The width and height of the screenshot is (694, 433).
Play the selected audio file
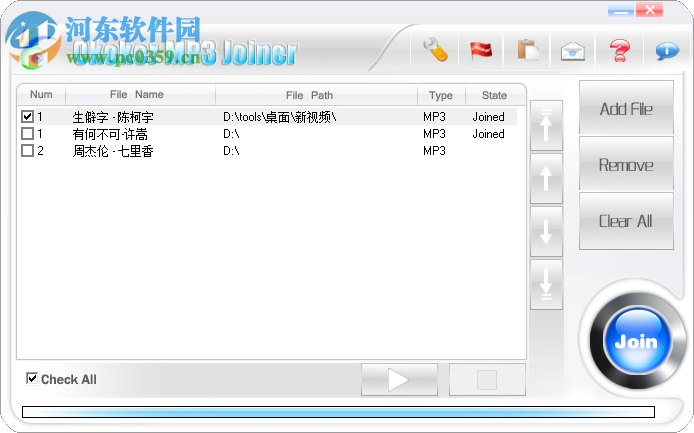click(399, 379)
